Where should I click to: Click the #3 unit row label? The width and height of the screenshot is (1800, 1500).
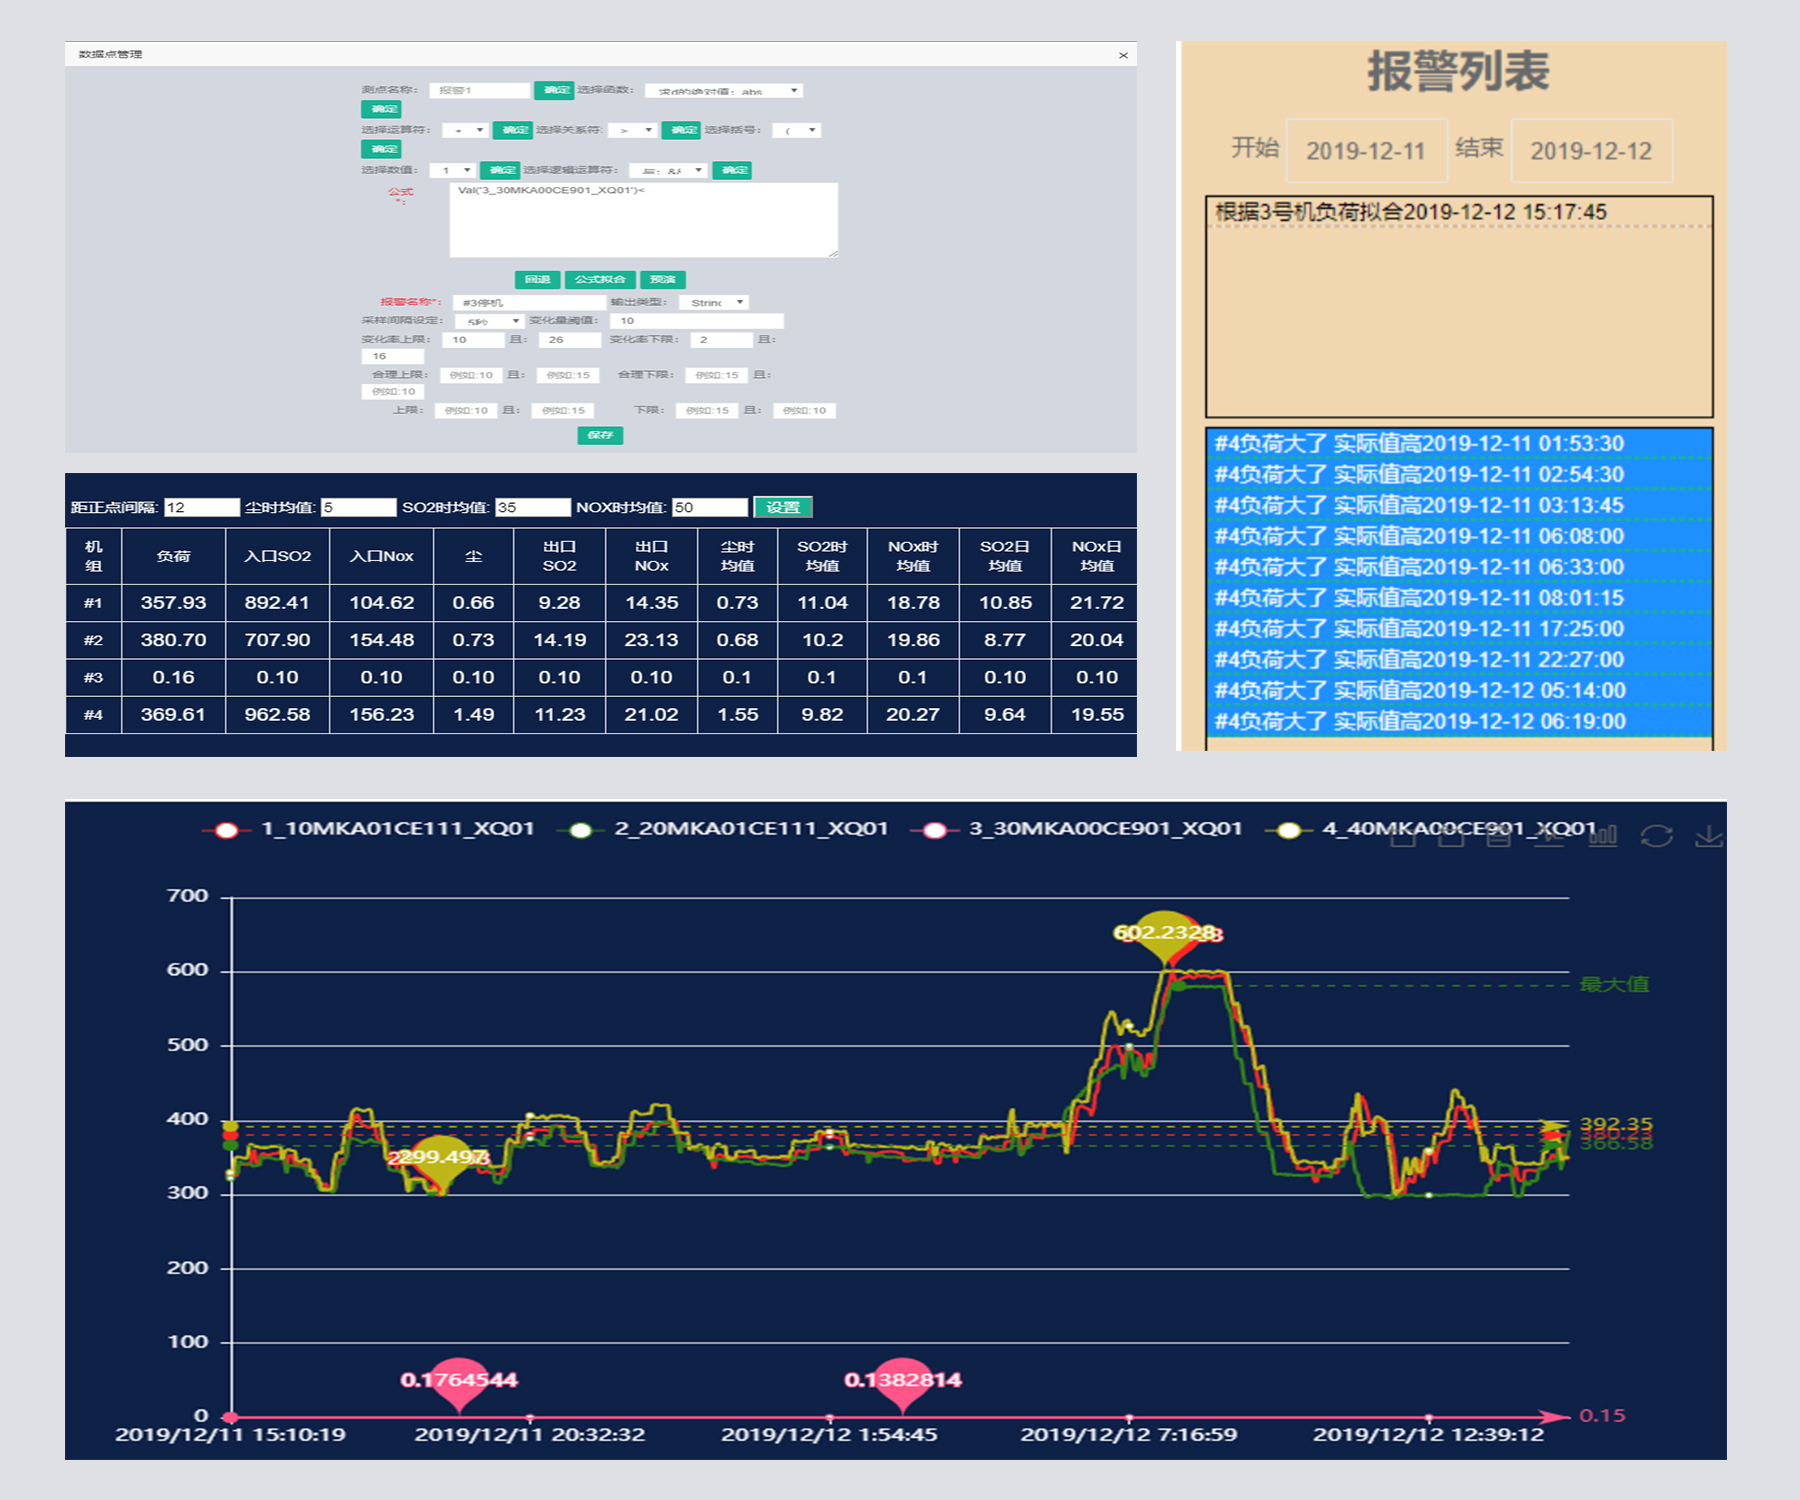click(93, 678)
